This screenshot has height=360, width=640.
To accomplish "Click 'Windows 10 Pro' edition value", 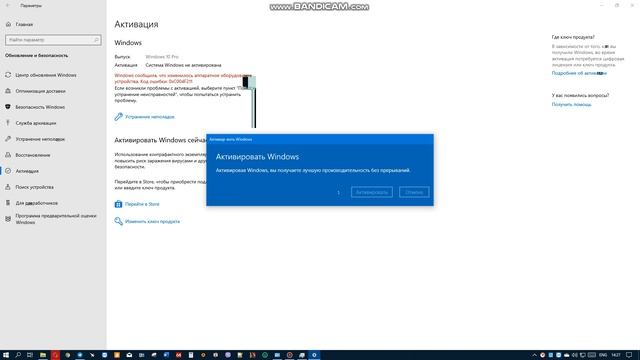I will (x=162, y=57).
